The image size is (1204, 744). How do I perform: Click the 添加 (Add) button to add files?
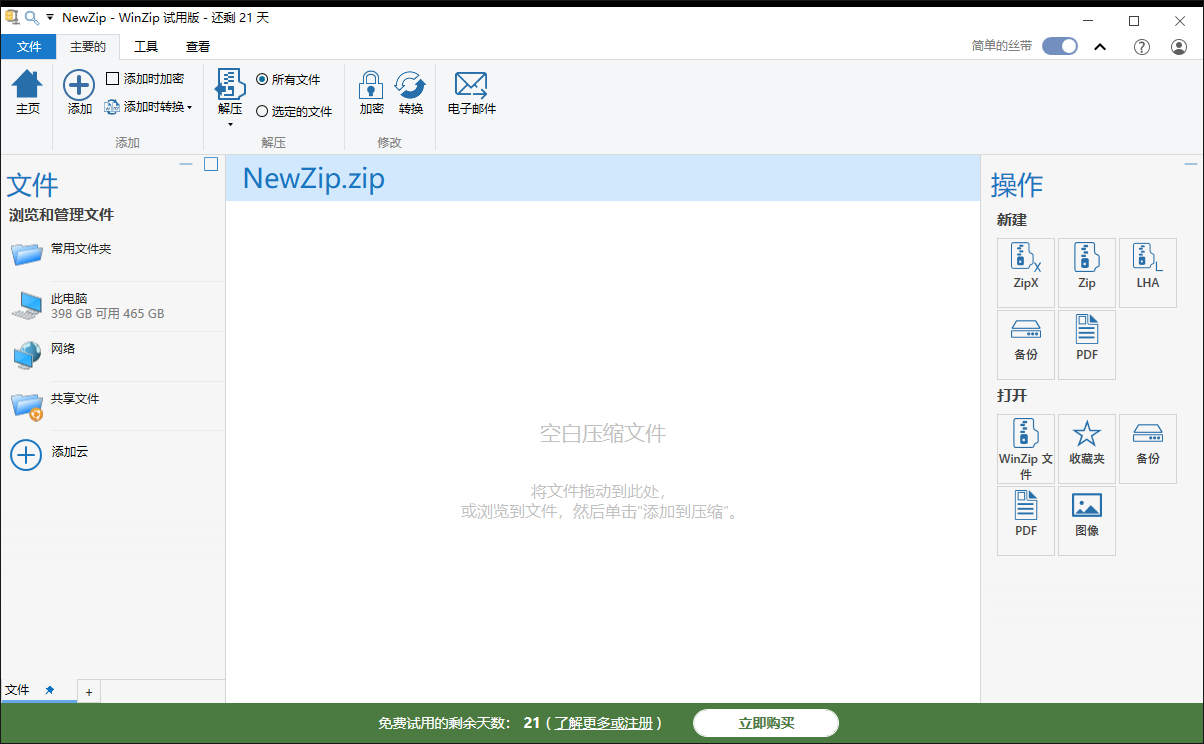(x=78, y=92)
